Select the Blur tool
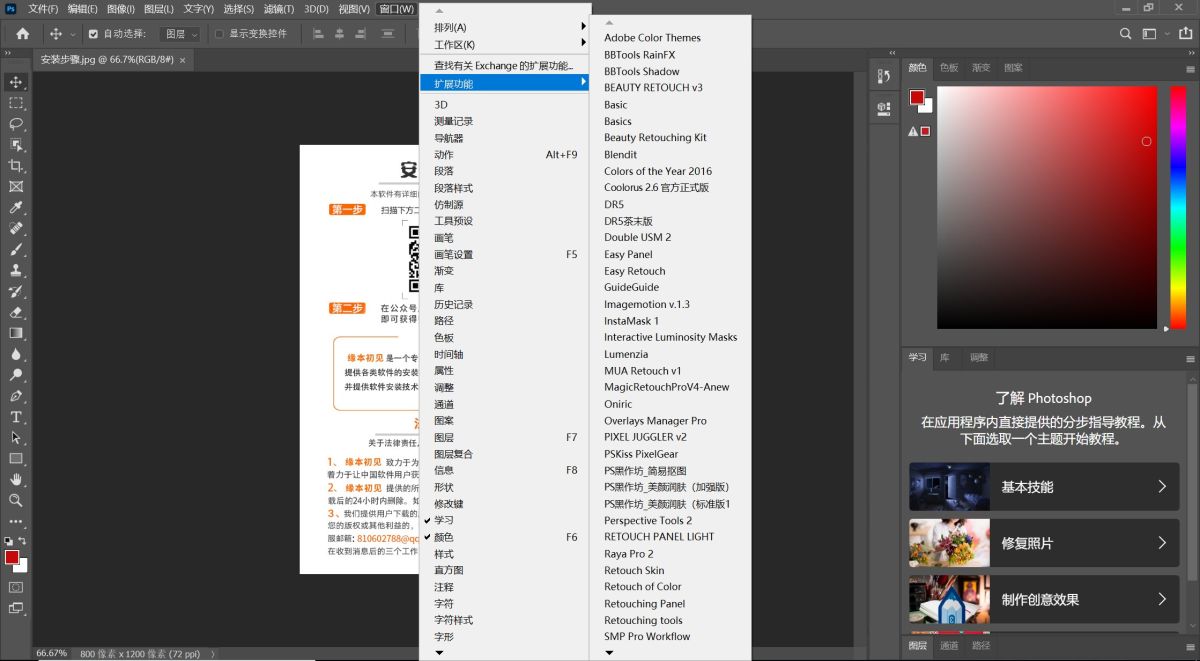Image resolution: width=1200 pixels, height=661 pixels. 16,354
